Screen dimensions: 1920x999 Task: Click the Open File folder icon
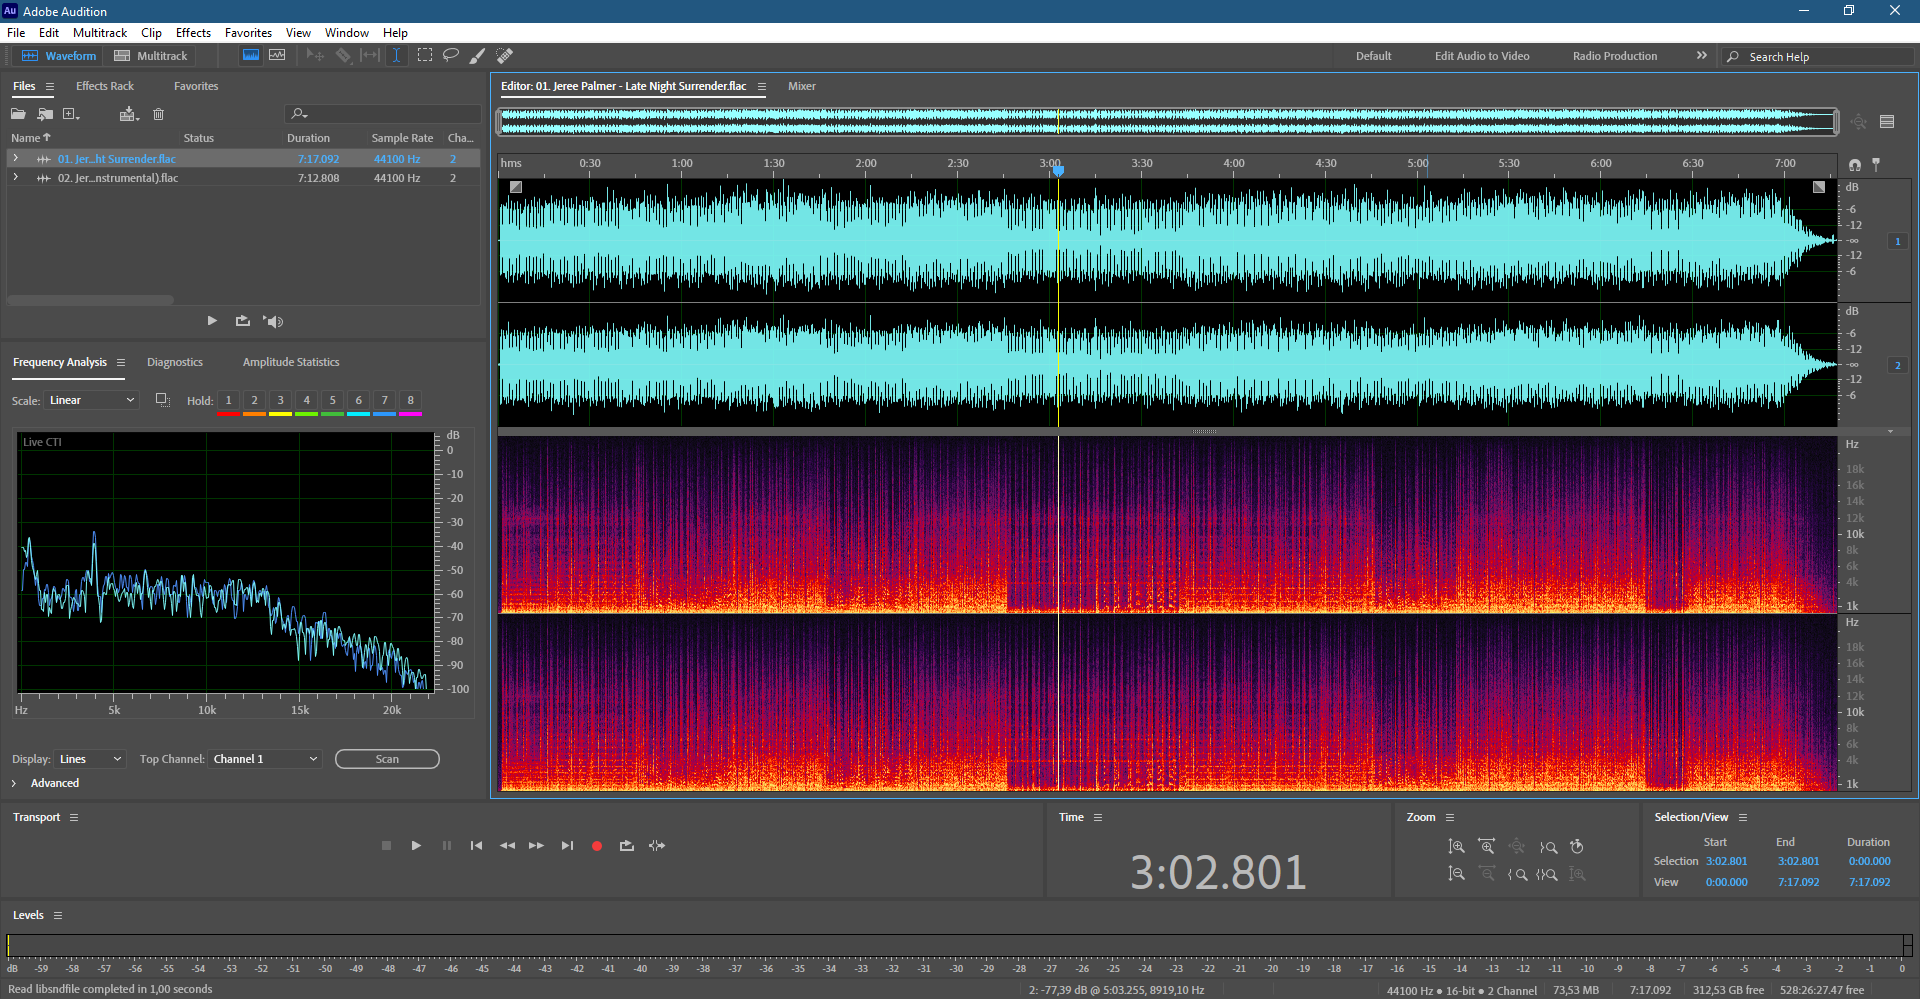click(18, 114)
